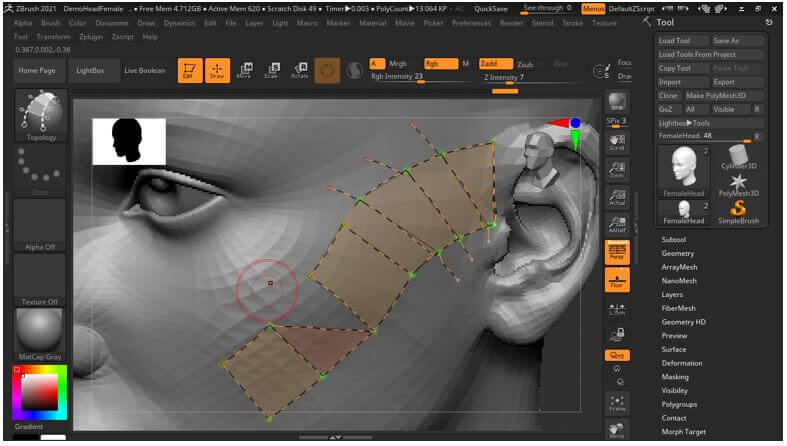Image resolution: width=787 pixels, height=446 pixels.
Task: Open the Preferences menu
Action: [471, 23]
